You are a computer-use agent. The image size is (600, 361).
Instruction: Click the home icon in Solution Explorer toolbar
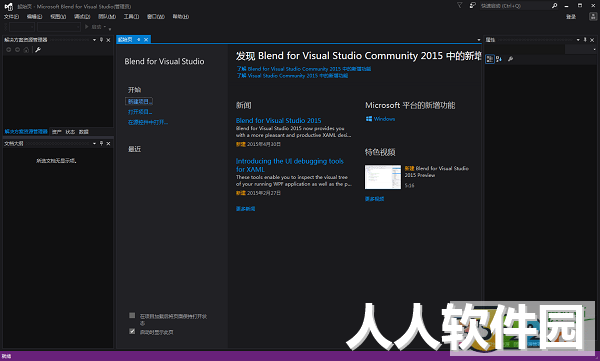pos(26,50)
